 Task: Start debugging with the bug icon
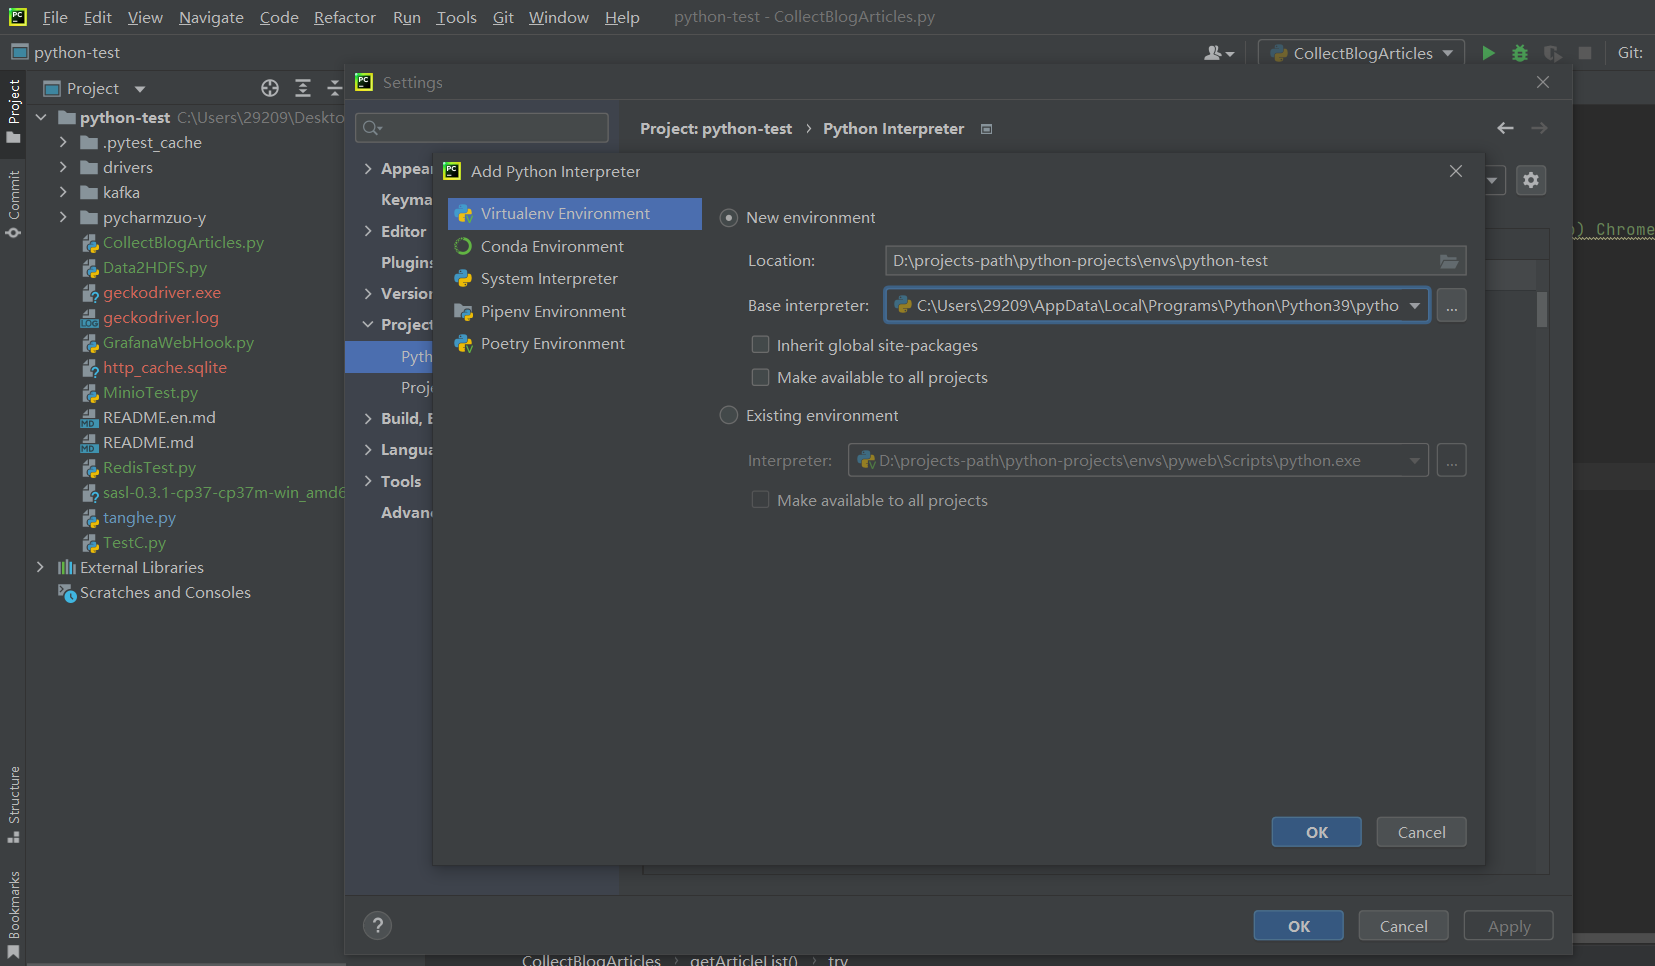[x=1520, y=53]
